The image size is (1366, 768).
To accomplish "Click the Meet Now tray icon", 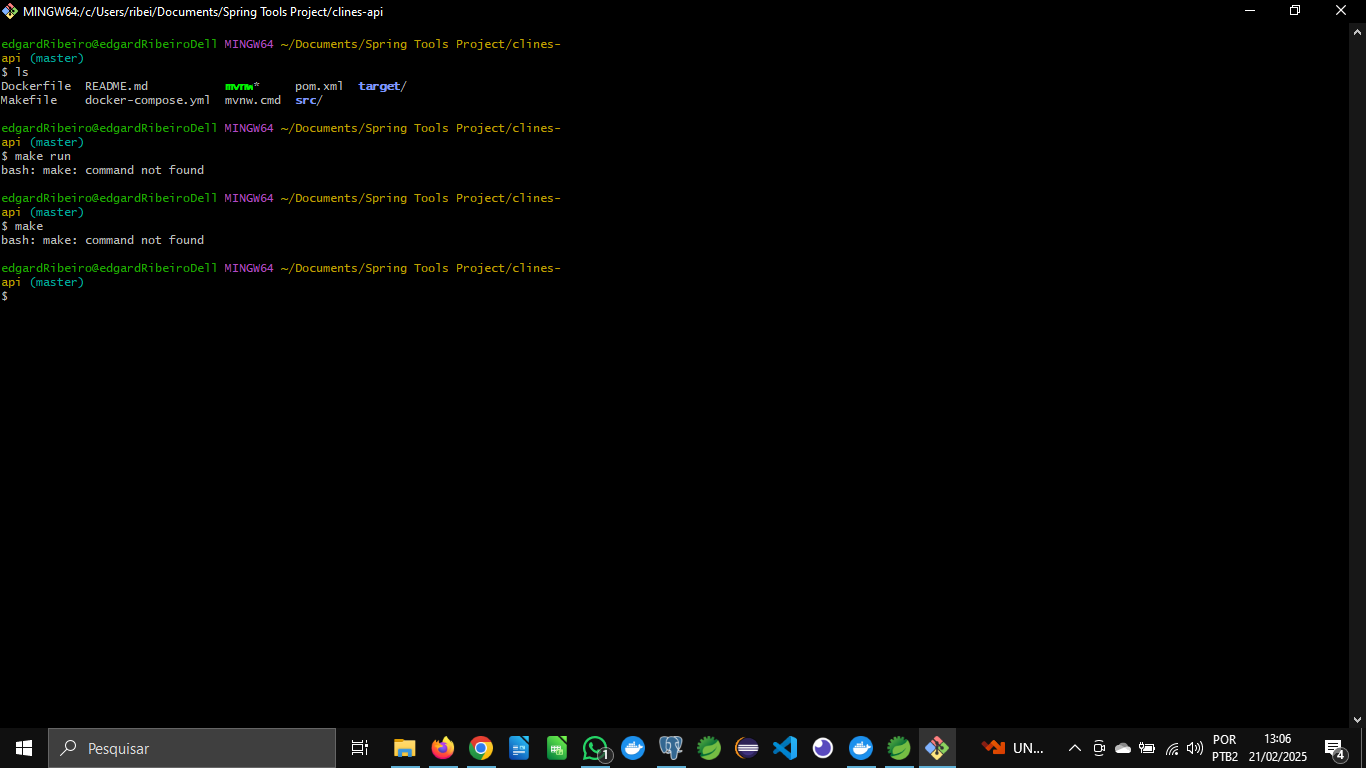I will coord(1099,748).
